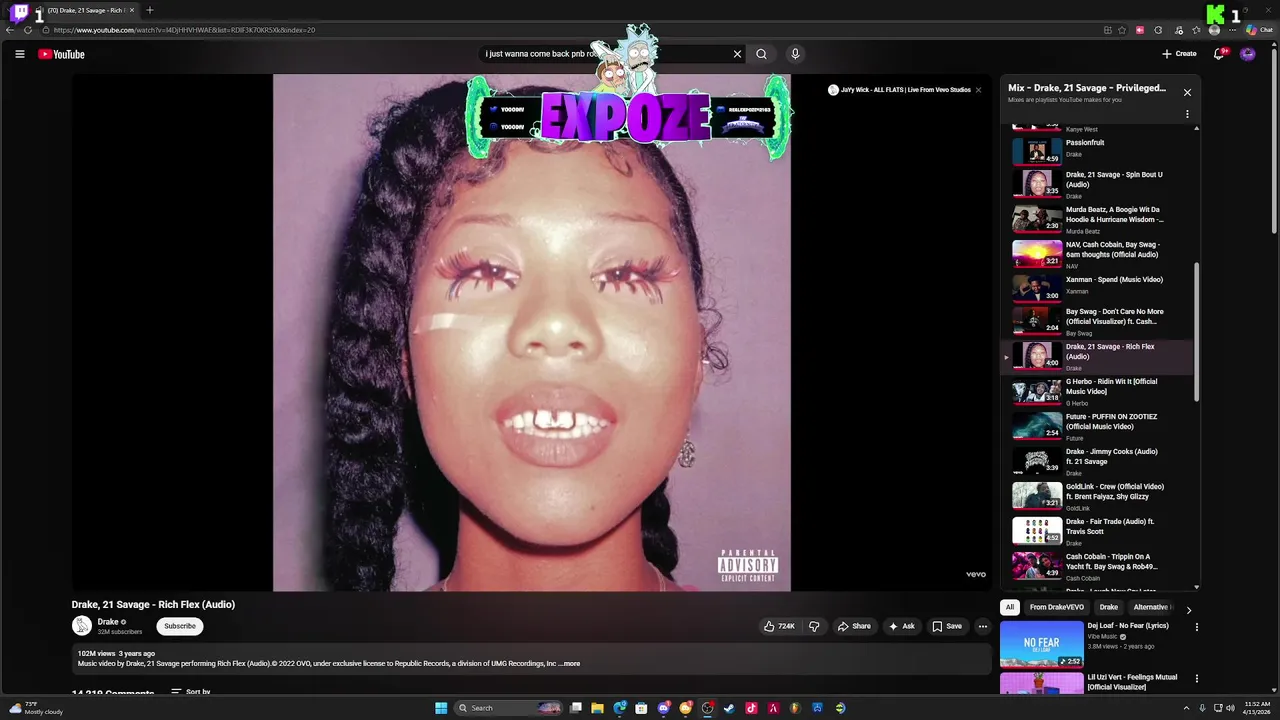Run search with magnifier button

tap(761, 54)
